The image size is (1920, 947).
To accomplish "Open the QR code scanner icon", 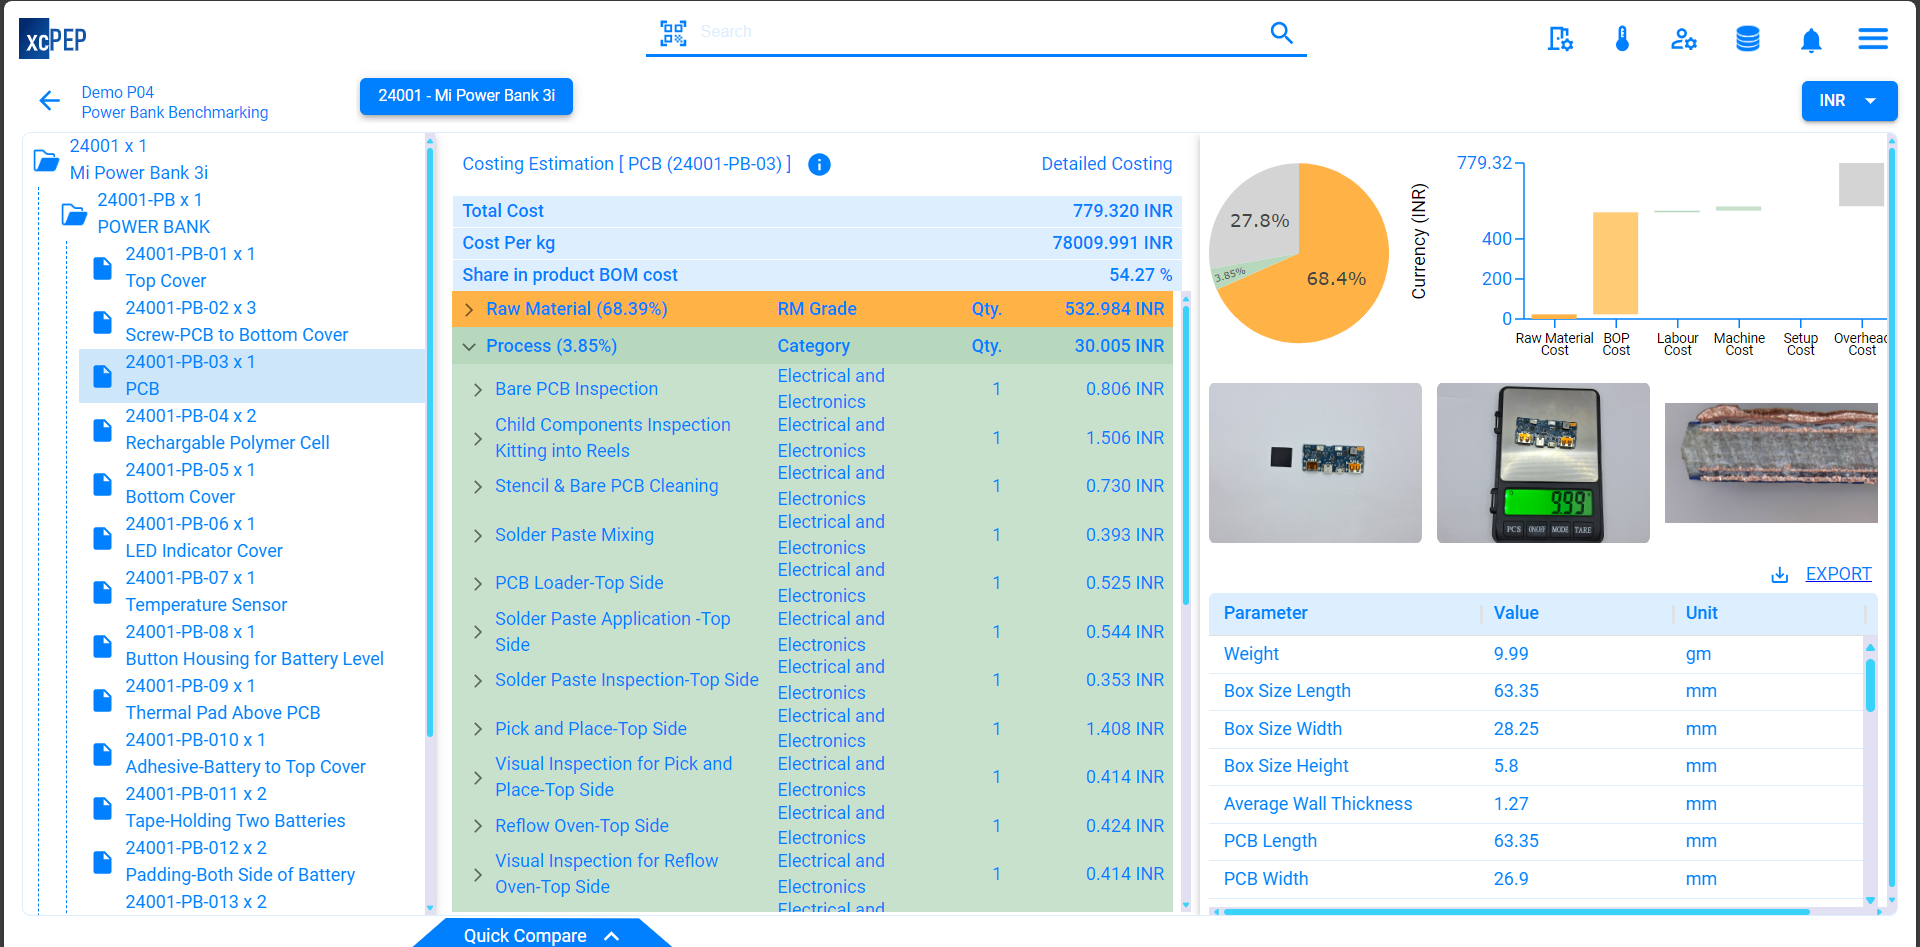I will [673, 33].
